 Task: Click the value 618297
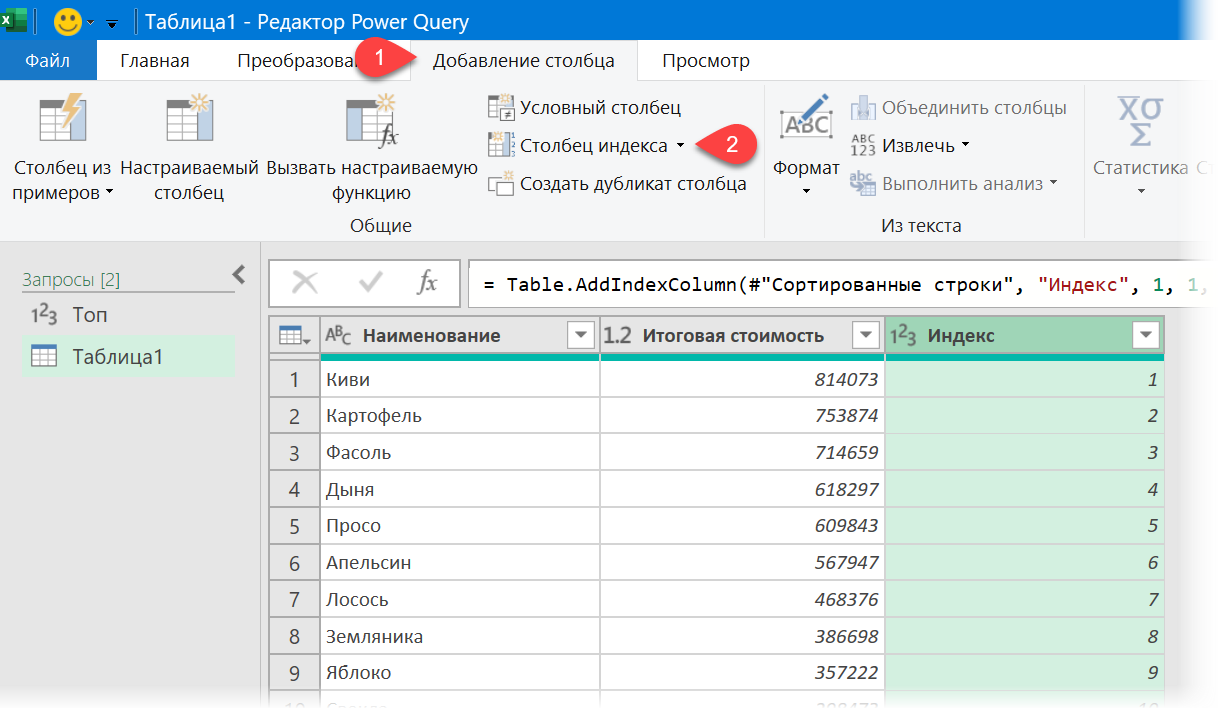point(845,490)
